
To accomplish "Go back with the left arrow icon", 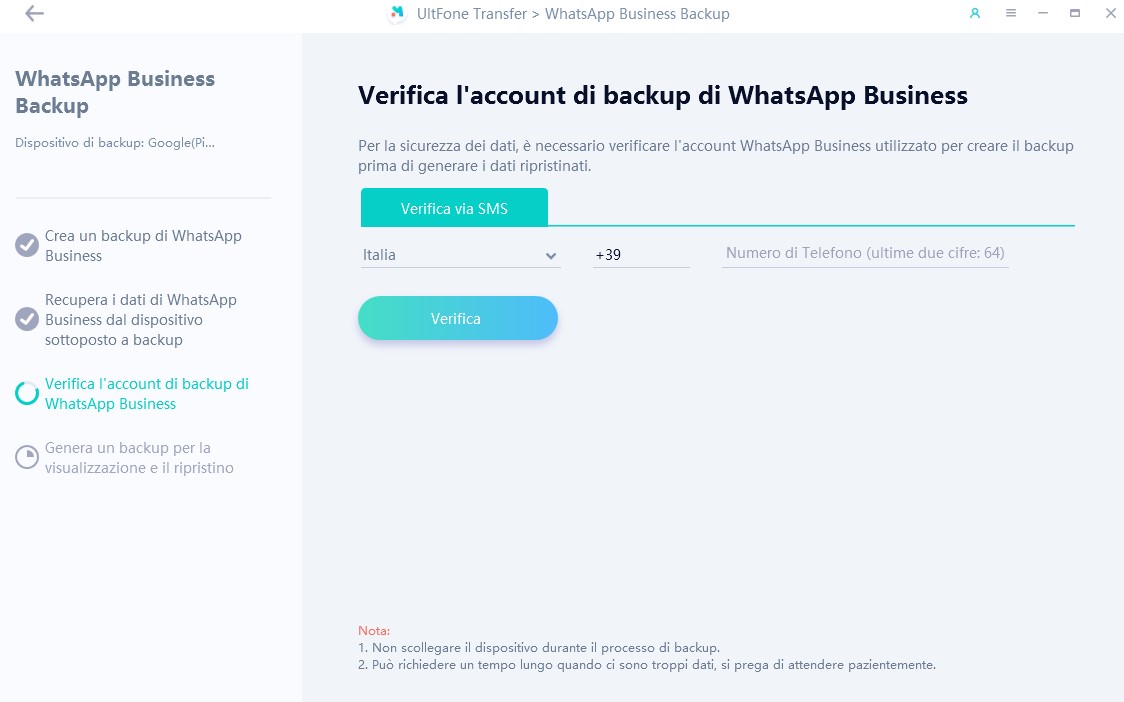I will [x=34, y=14].
